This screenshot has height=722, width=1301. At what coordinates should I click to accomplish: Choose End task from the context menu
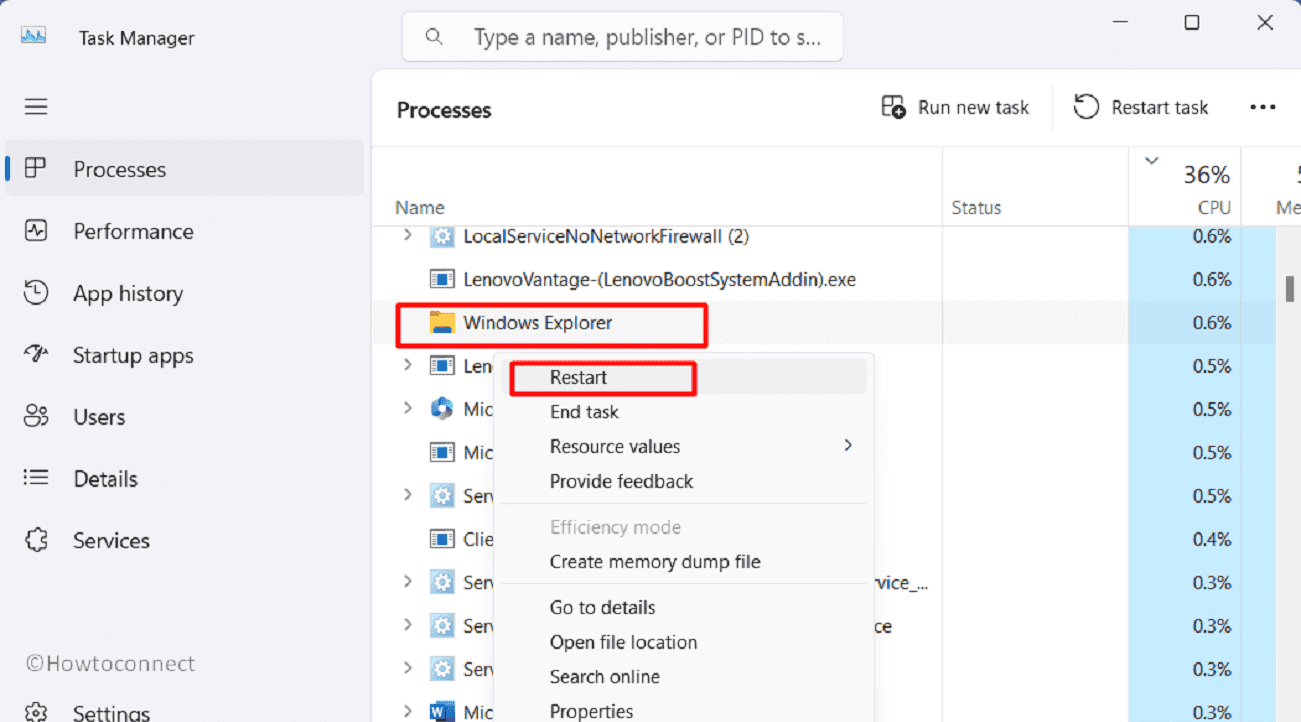click(x=682, y=412)
